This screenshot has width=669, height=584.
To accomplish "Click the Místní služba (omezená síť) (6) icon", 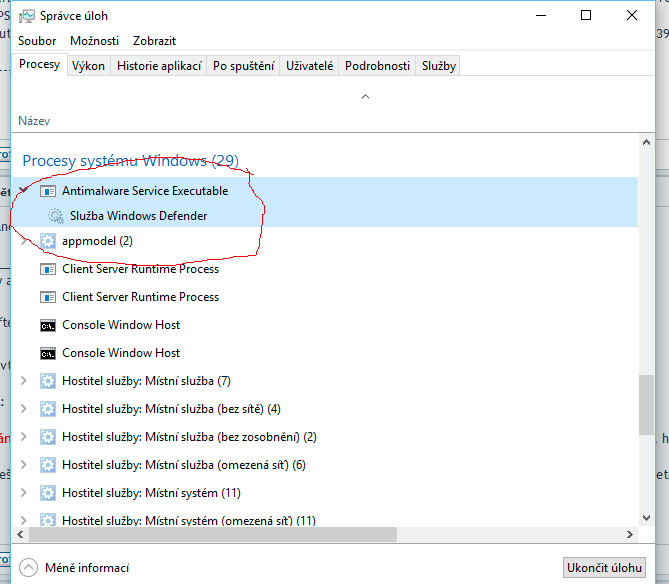I will tap(47, 465).
